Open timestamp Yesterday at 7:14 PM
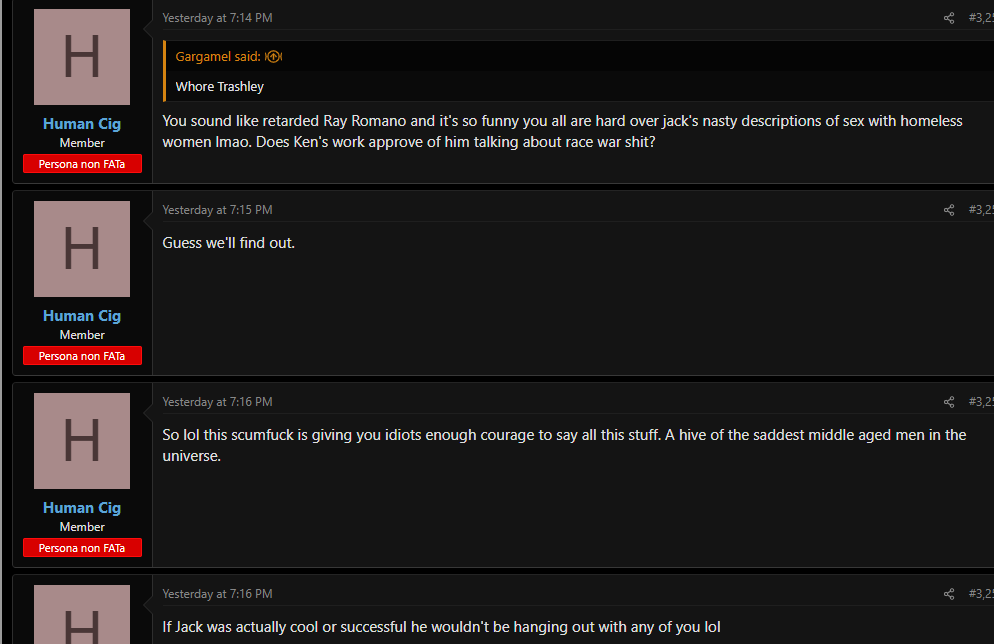The height and width of the screenshot is (644, 994). [x=217, y=18]
